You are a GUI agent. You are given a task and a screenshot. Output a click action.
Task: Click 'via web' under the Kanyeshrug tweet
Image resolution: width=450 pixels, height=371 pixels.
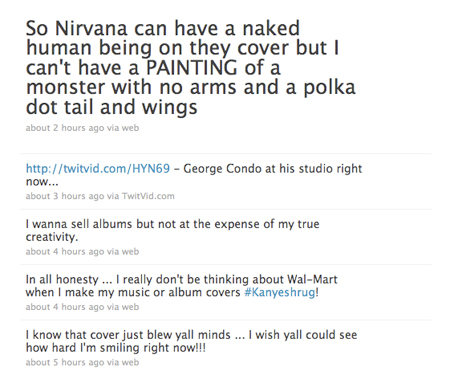[x=123, y=307]
